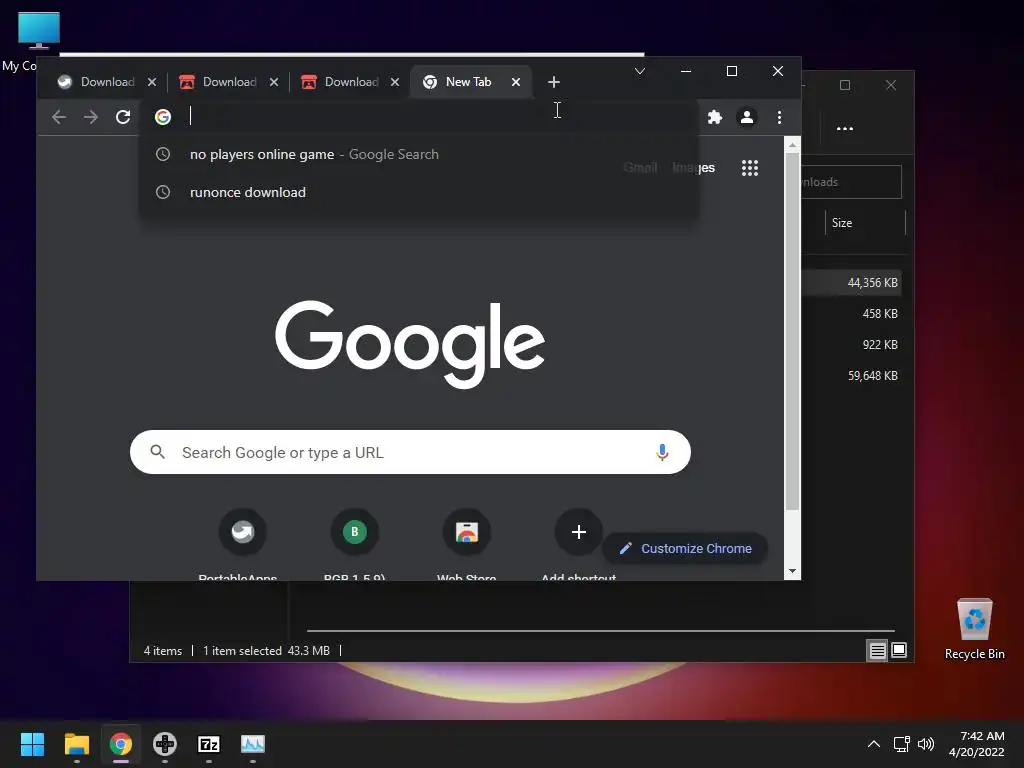
Task: Open the Windows Start menu
Action: (32, 744)
